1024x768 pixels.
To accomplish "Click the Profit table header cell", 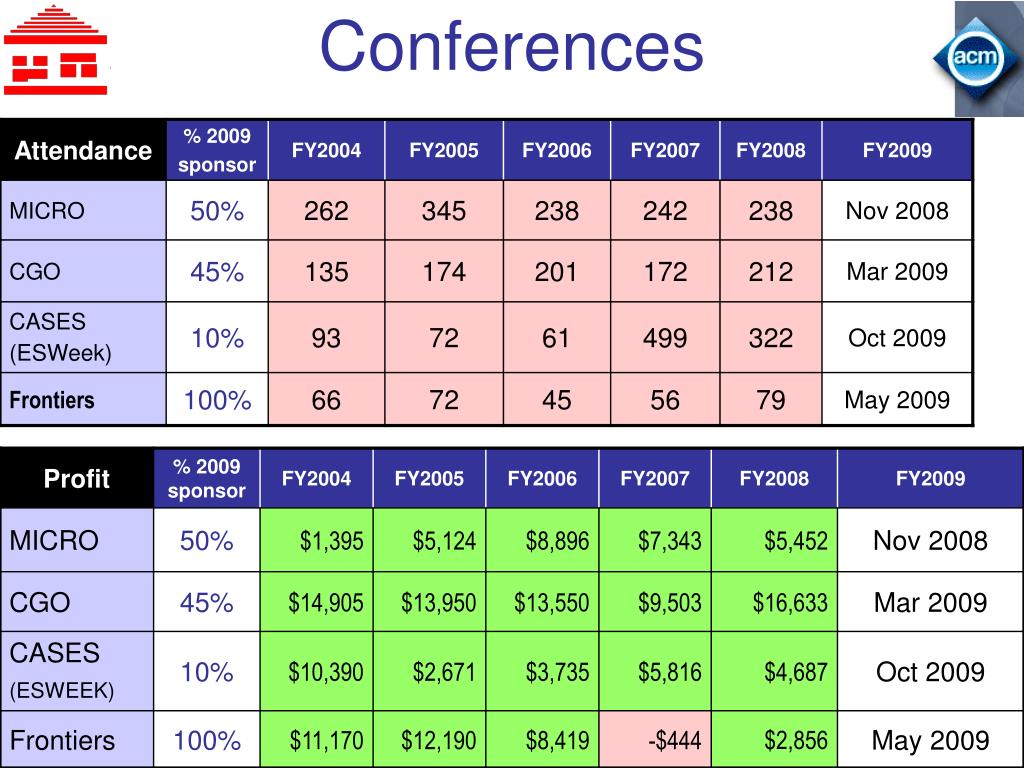I will [77, 478].
